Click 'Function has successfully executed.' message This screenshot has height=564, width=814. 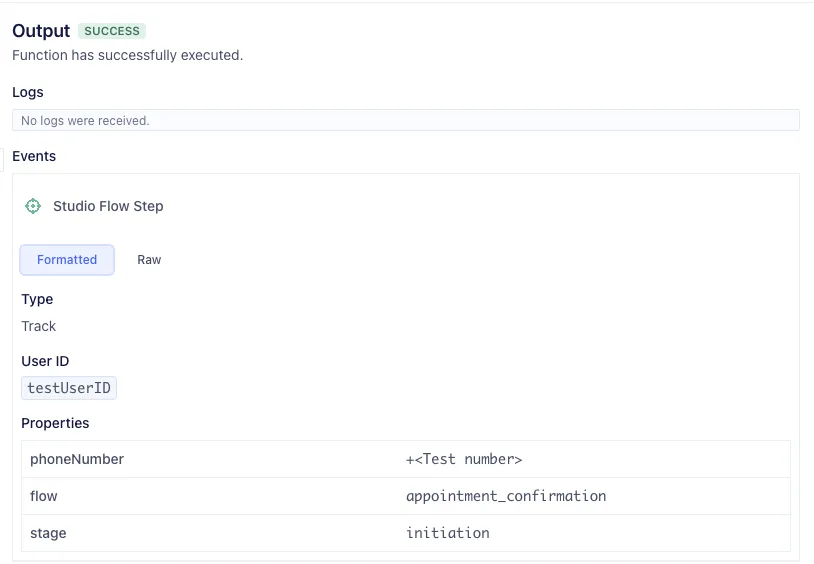[x=128, y=55]
